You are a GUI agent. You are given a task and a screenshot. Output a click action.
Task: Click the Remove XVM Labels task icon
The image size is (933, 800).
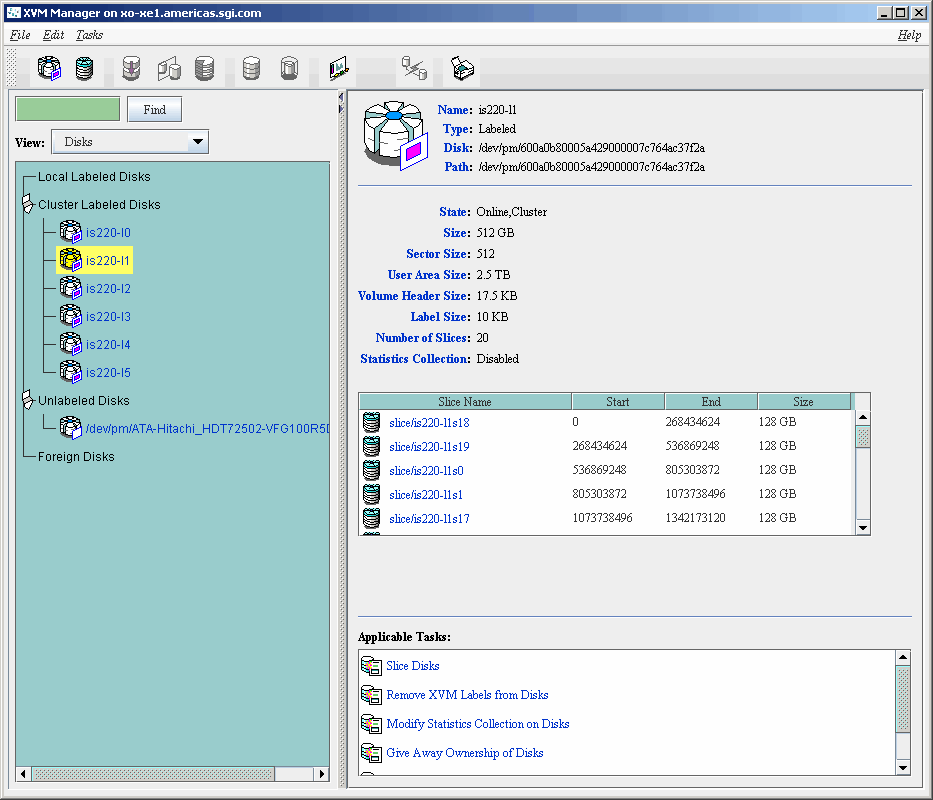371,695
